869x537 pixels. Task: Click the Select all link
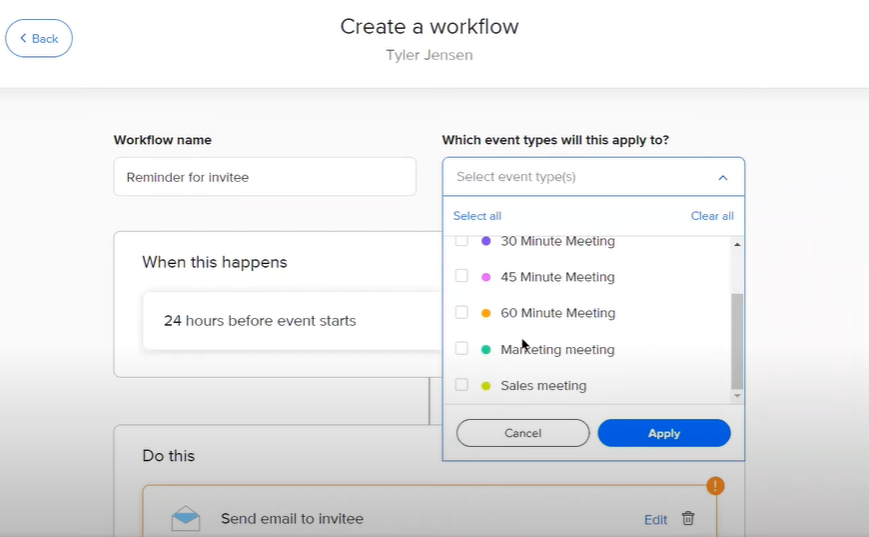tap(477, 216)
